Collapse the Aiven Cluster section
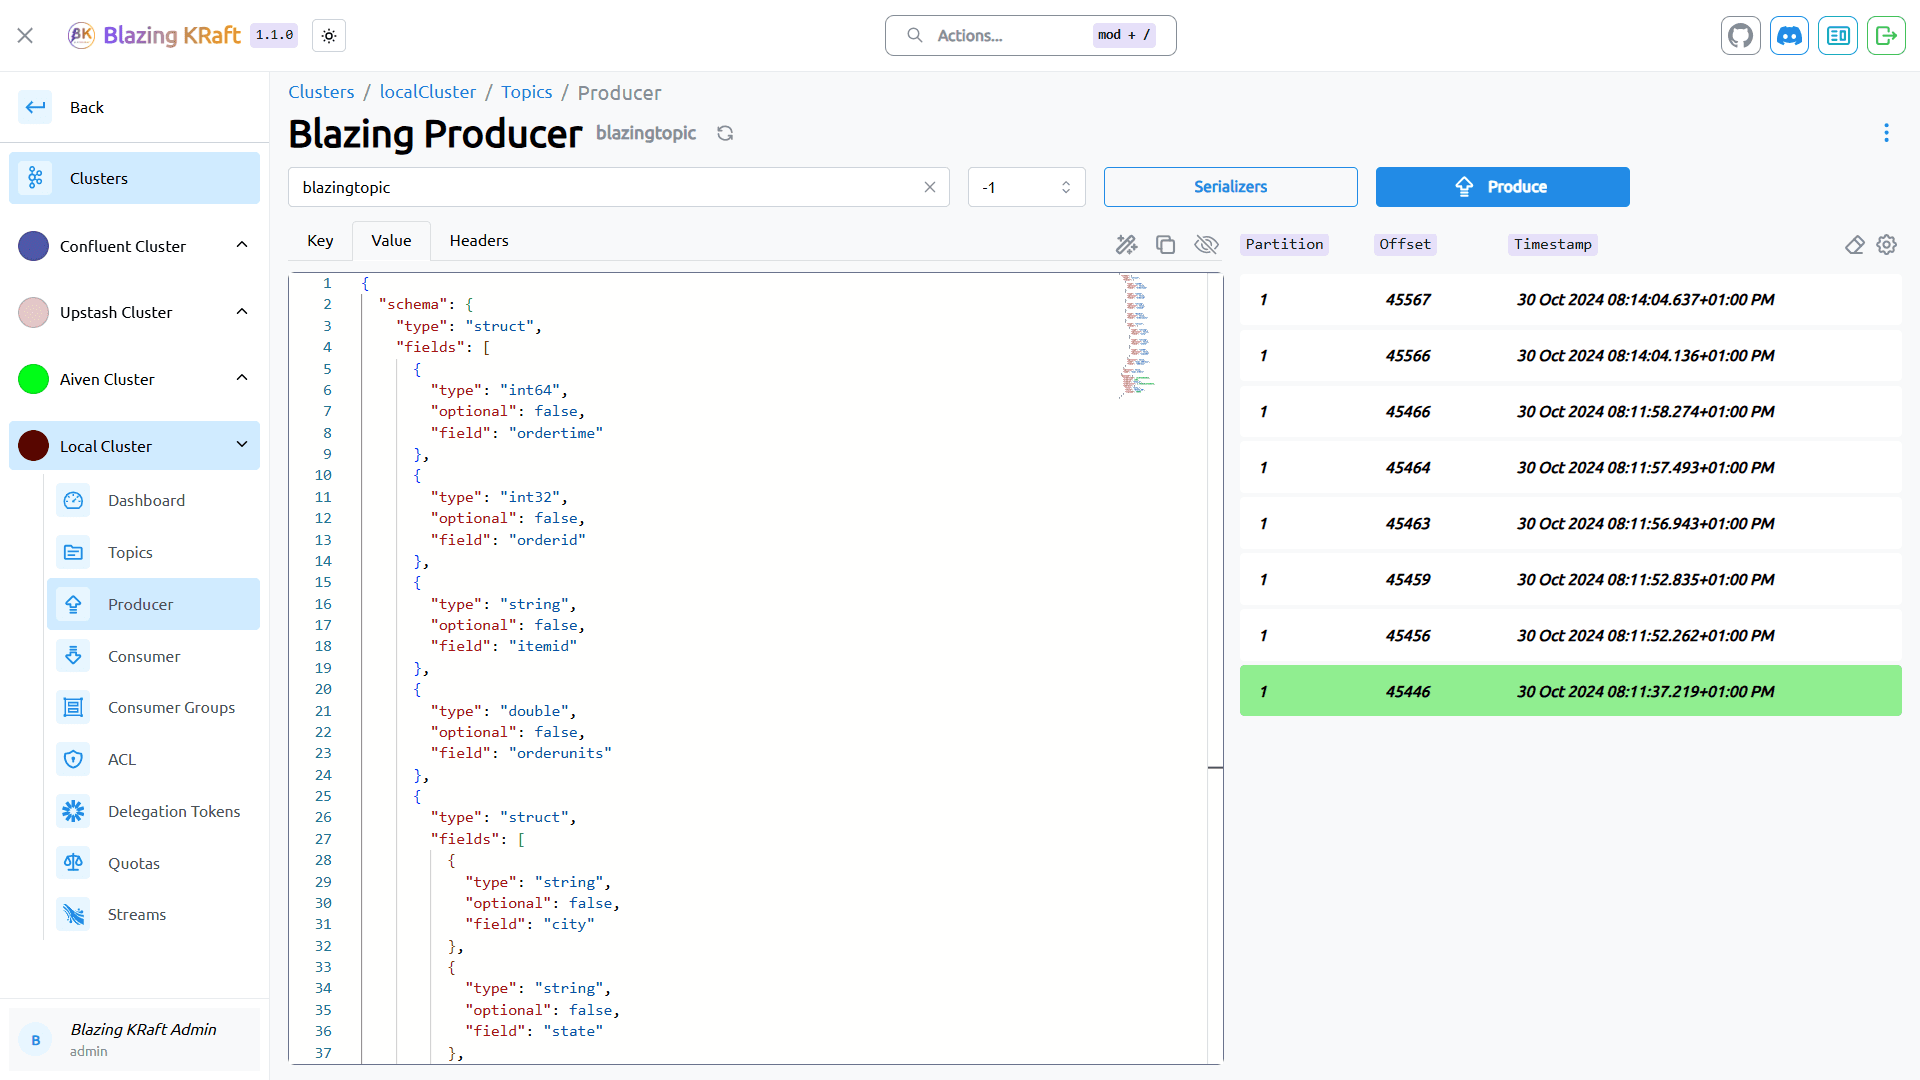 [x=242, y=378]
